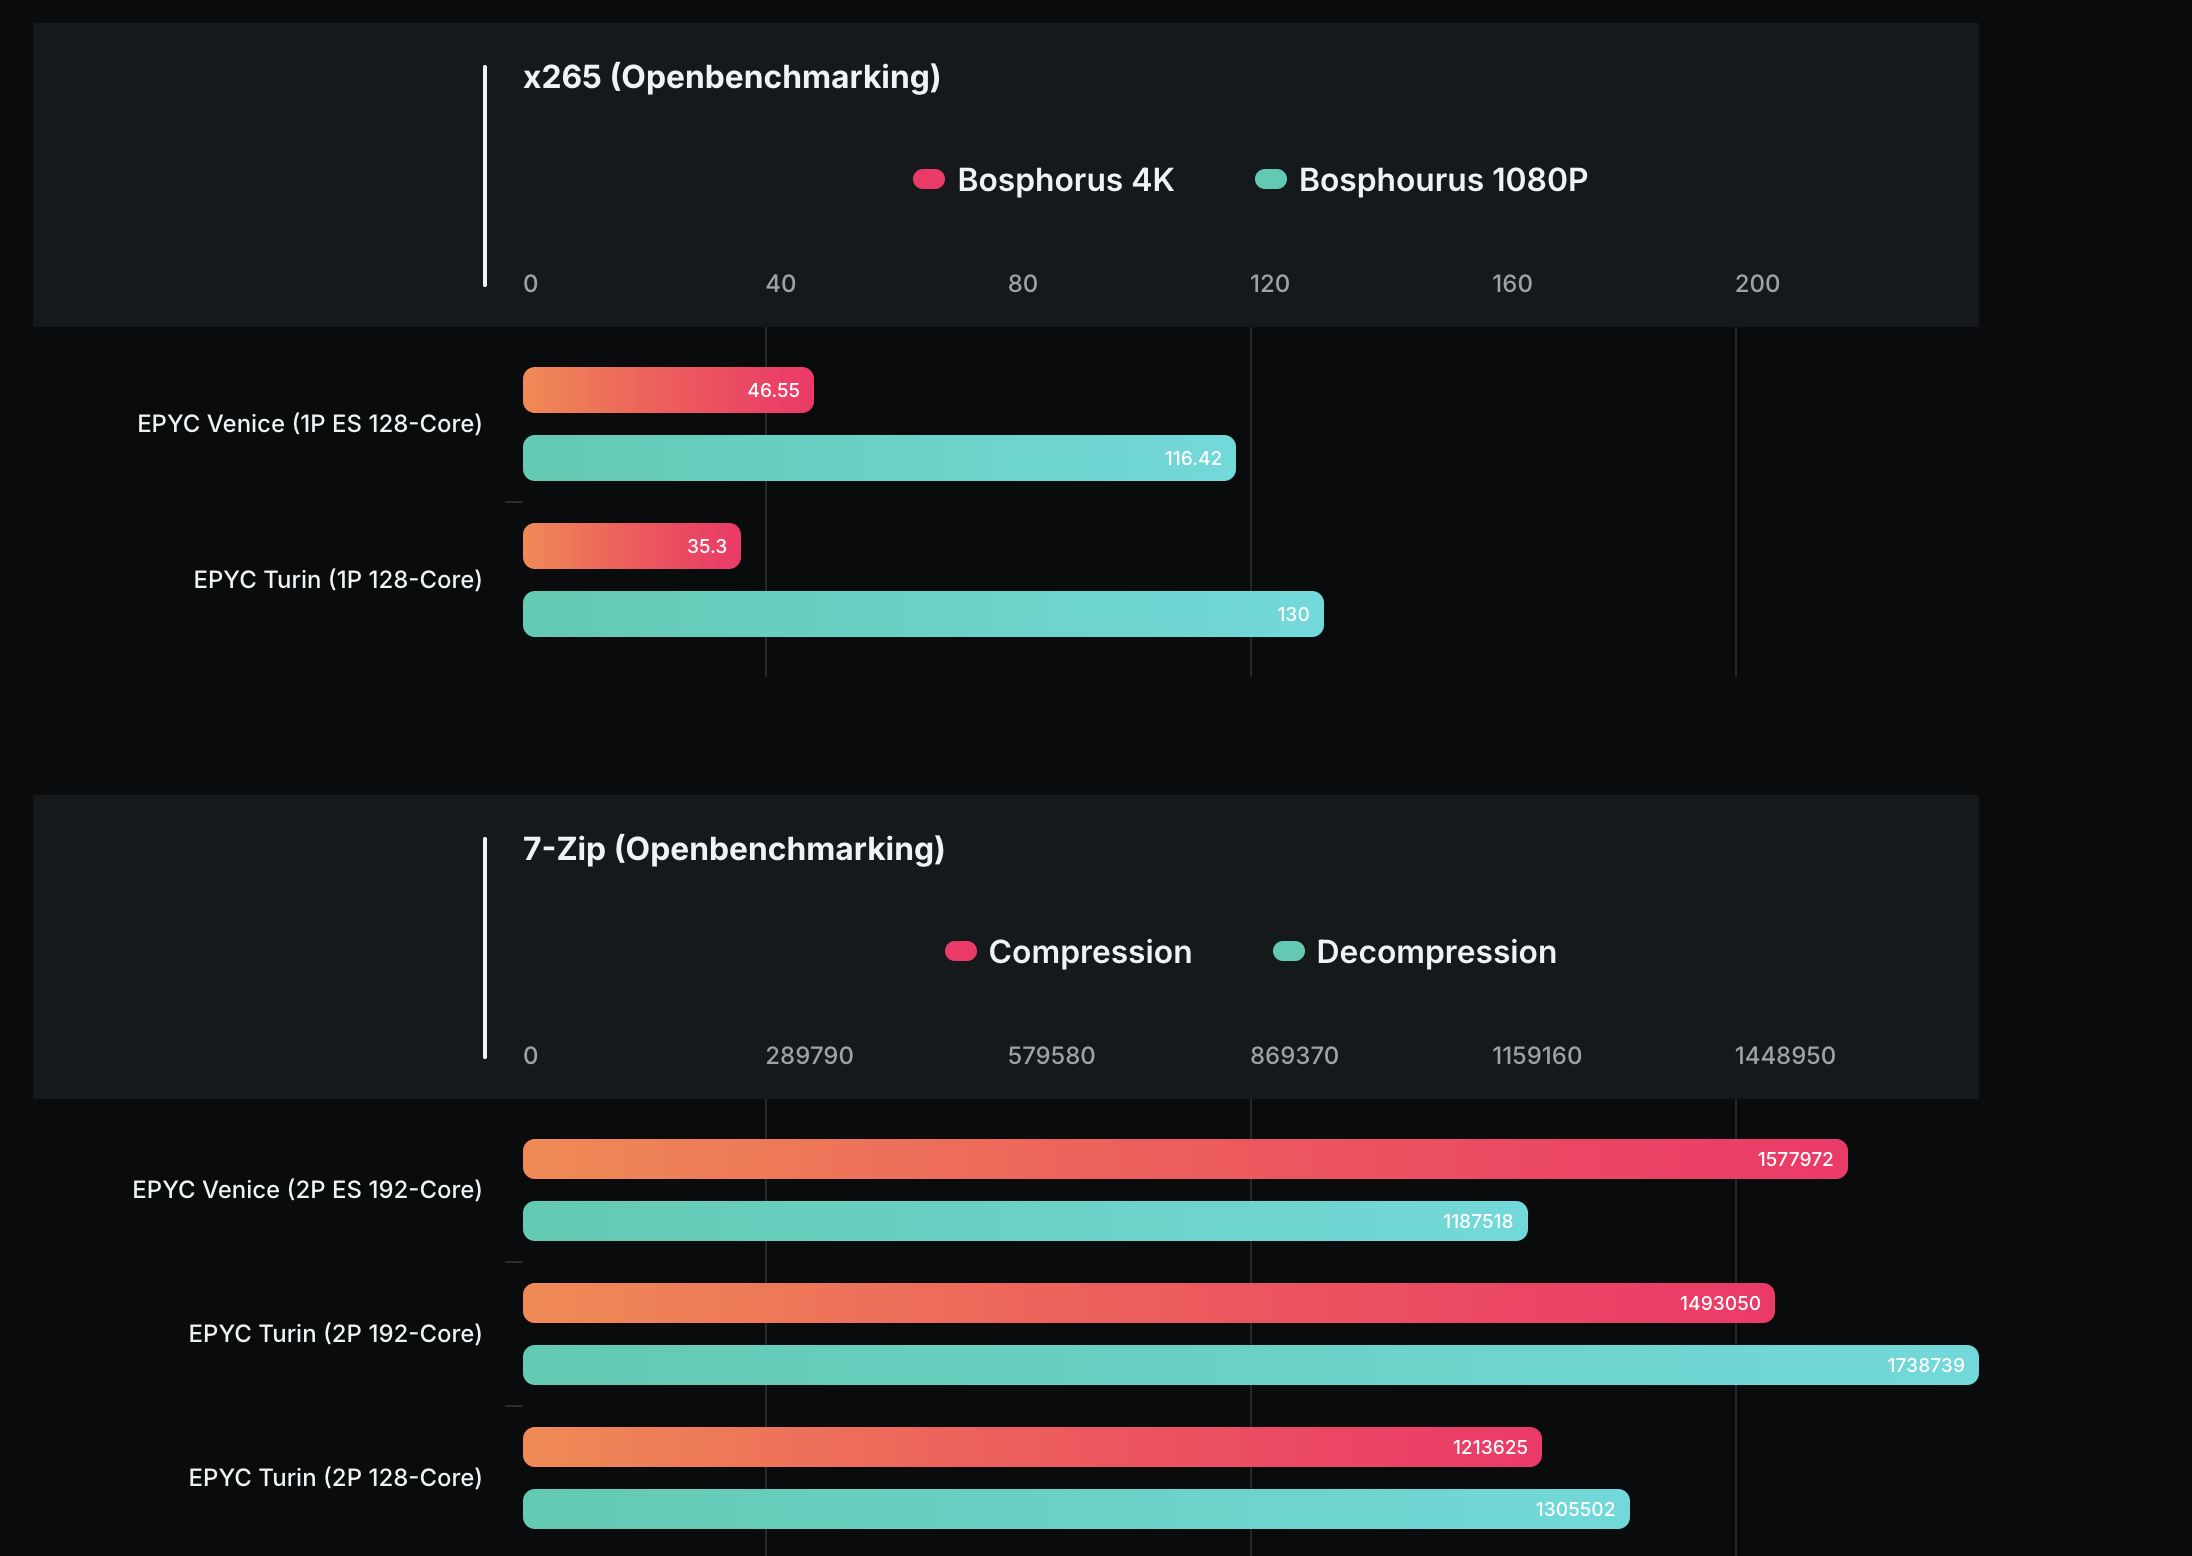
Task: Toggle the Compression legend swatch
Action: click(x=960, y=951)
